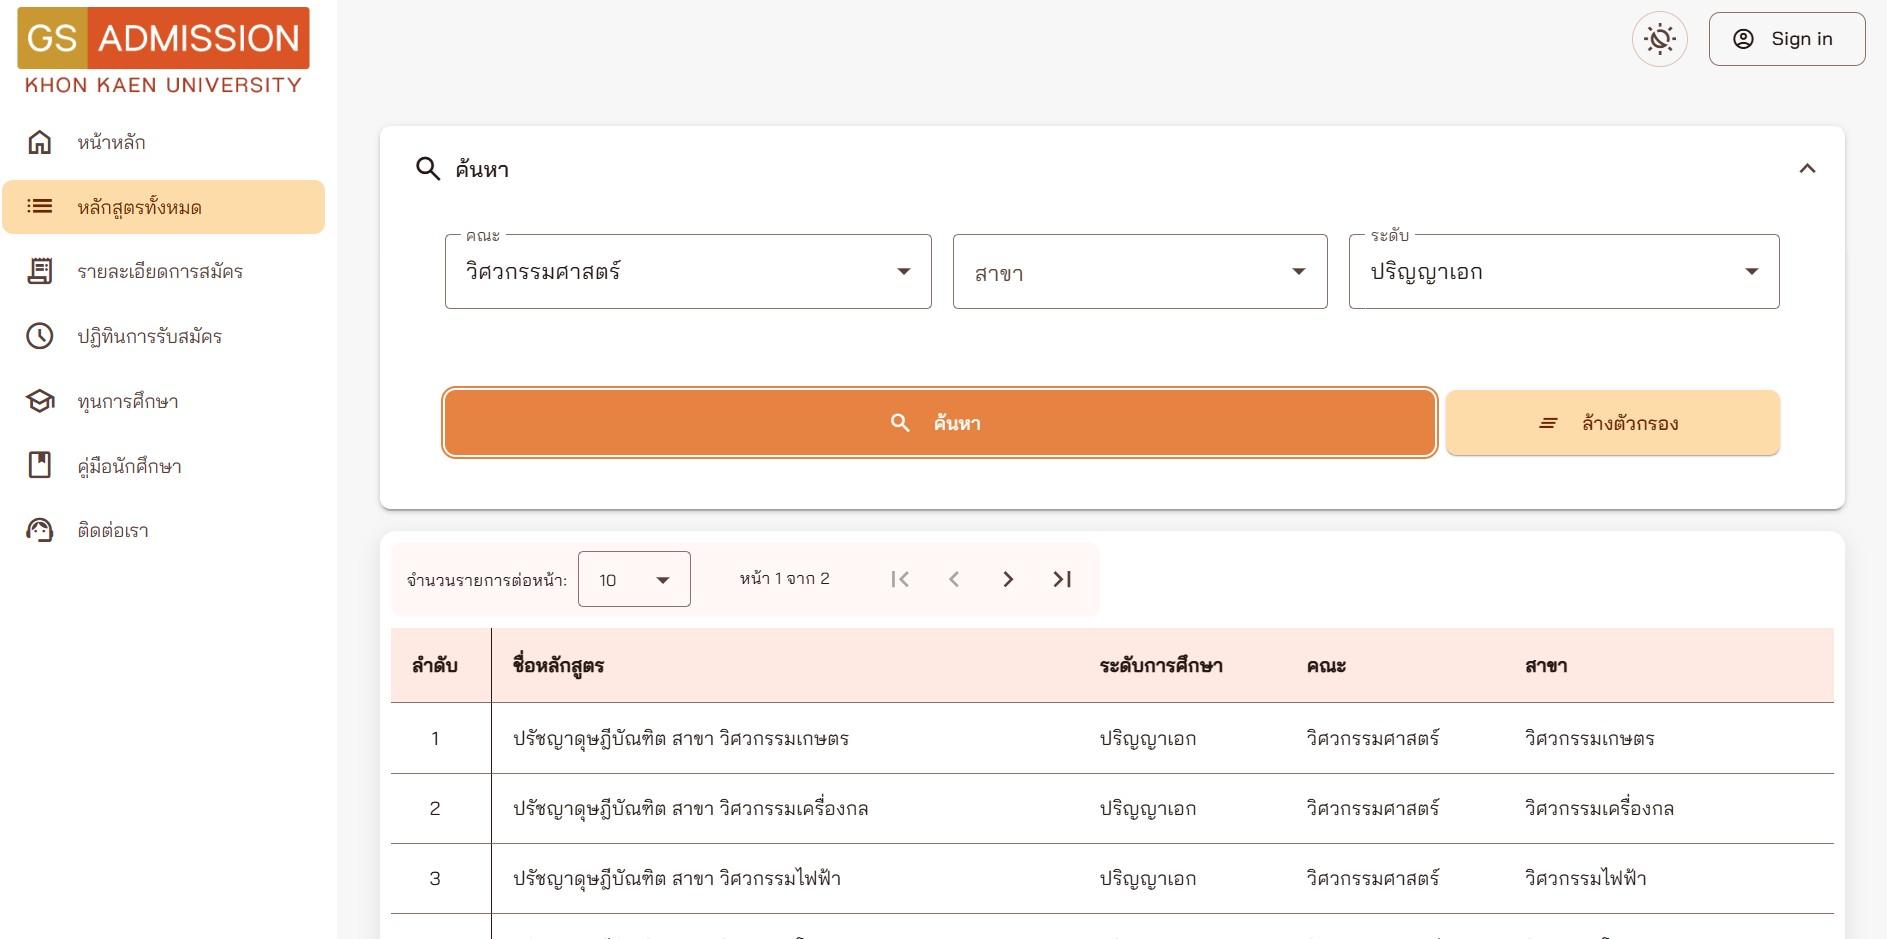Click the book icon for คู่มือนักศึกษา
Viewport: 1887px width, 939px height.
pos(40,465)
